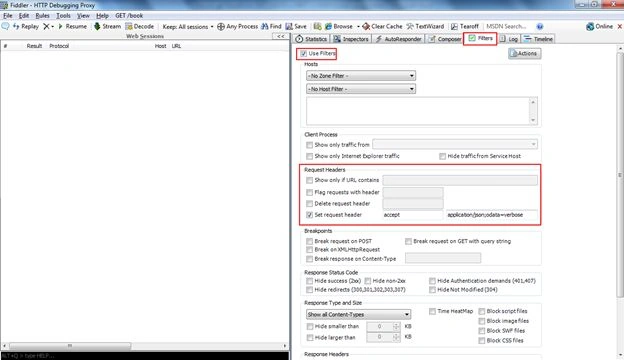Open the Help menu
Screen dimensions: 624x360
(102, 16)
